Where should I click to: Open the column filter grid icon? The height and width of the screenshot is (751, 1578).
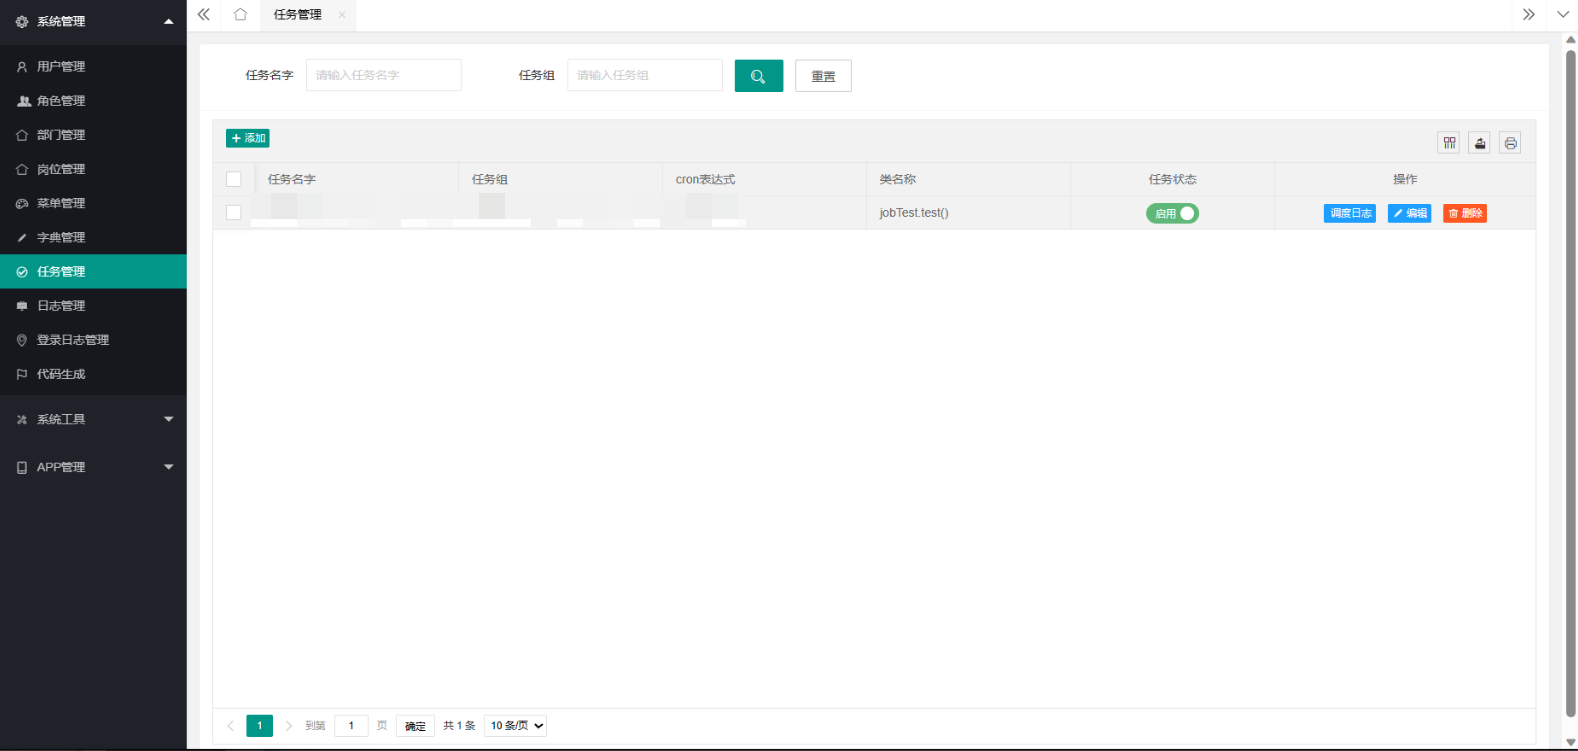[1449, 143]
